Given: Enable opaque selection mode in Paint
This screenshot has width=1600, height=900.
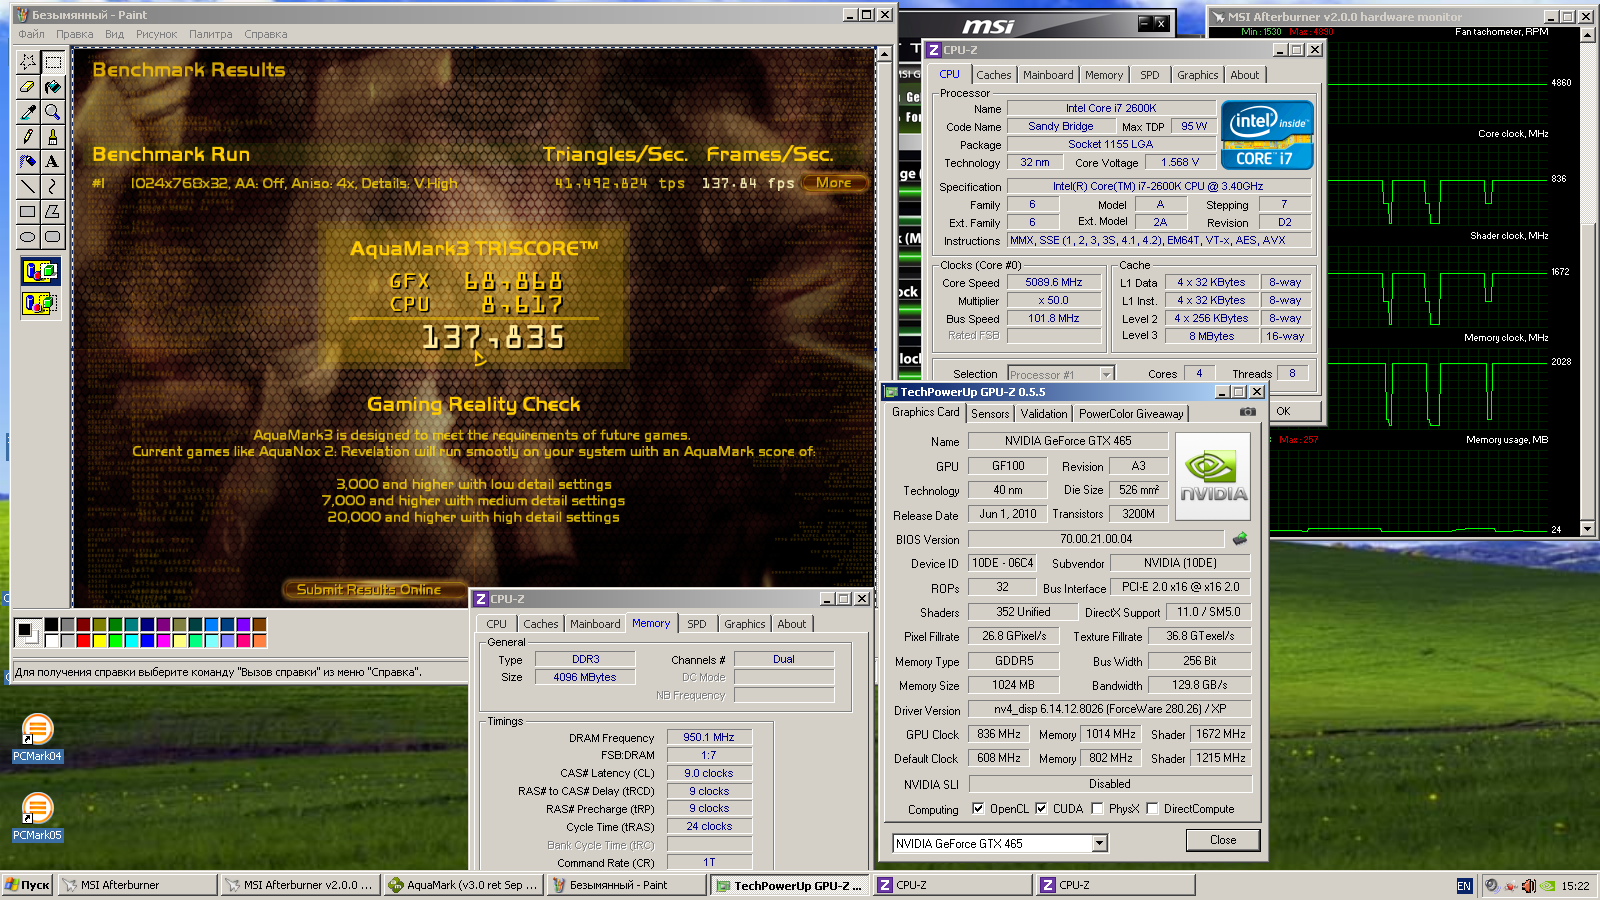Looking at the screenshot, I should (x=40, y=271).
